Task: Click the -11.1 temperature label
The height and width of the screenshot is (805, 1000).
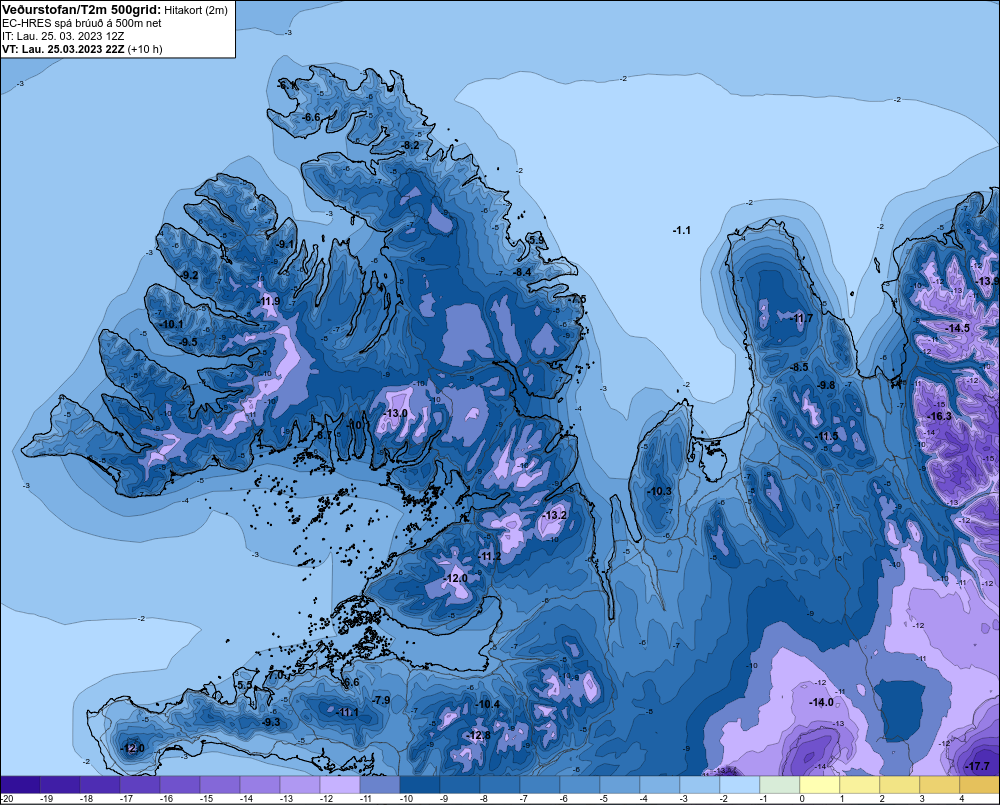Action: pyautogui.click(x=348, y=713)
